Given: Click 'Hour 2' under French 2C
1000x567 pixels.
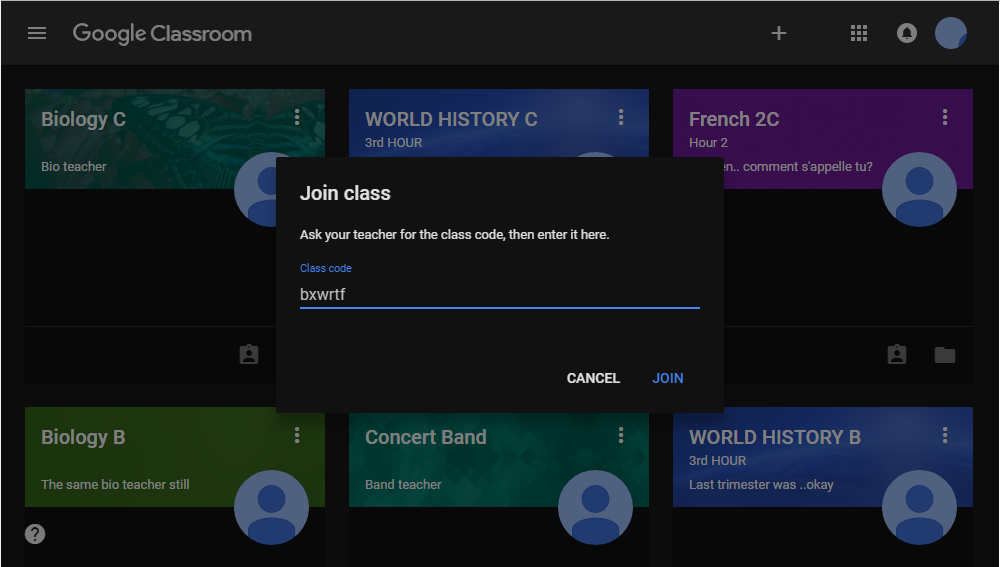Looking at the screenshot, I should [x=708, y=143].
